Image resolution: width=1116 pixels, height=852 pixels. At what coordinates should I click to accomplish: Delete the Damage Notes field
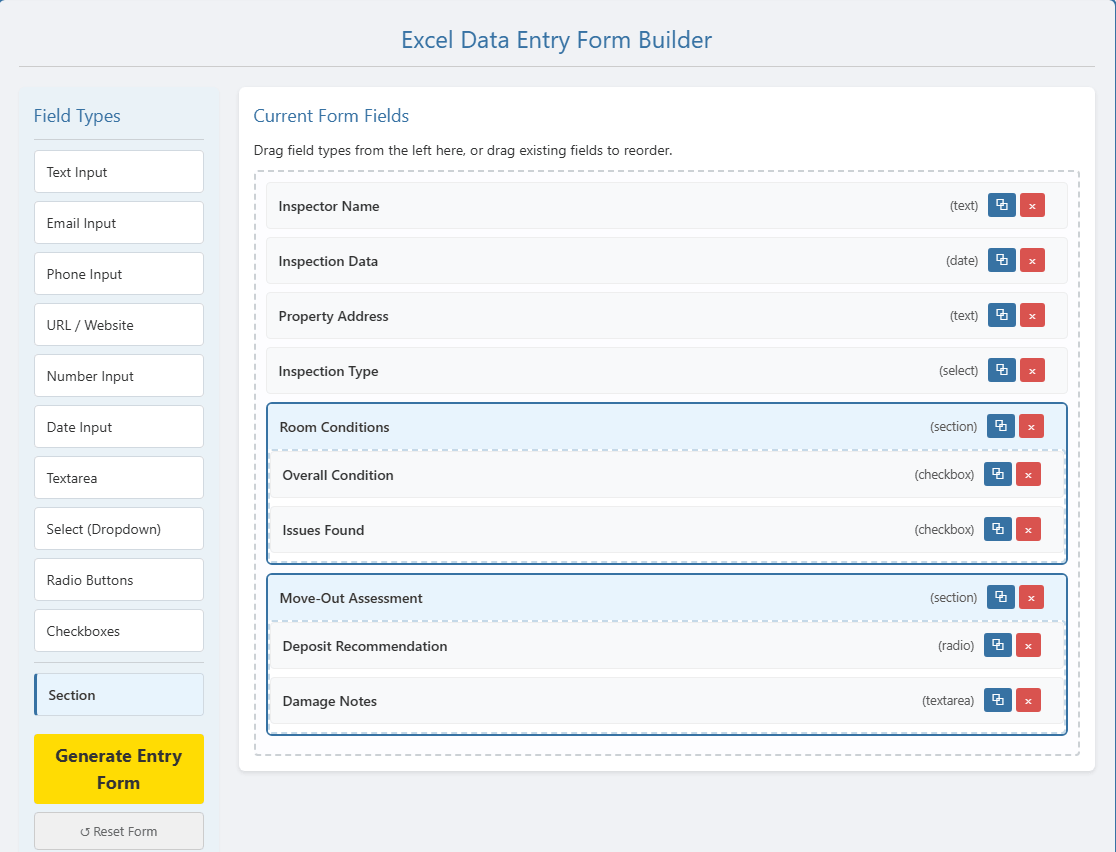[x=1028, y=700]
